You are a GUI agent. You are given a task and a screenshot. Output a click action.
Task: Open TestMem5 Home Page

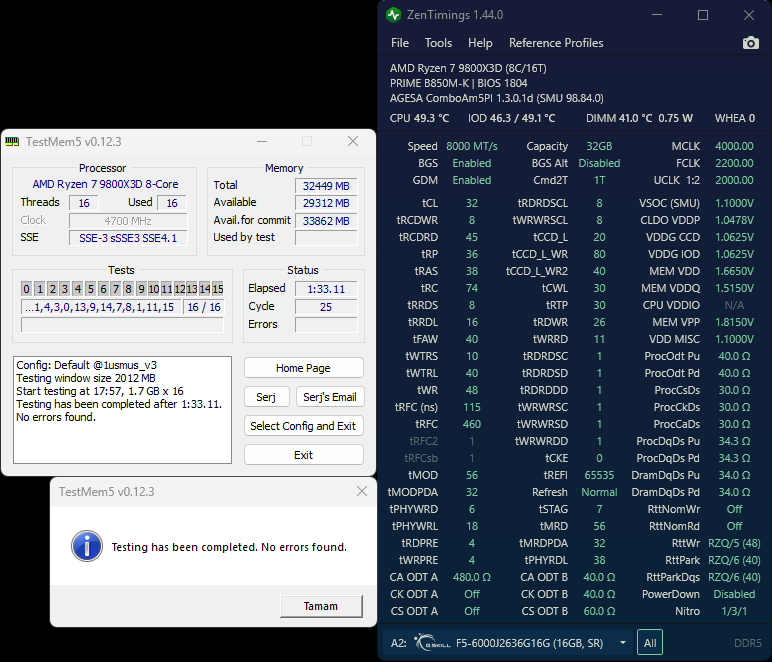304,368
